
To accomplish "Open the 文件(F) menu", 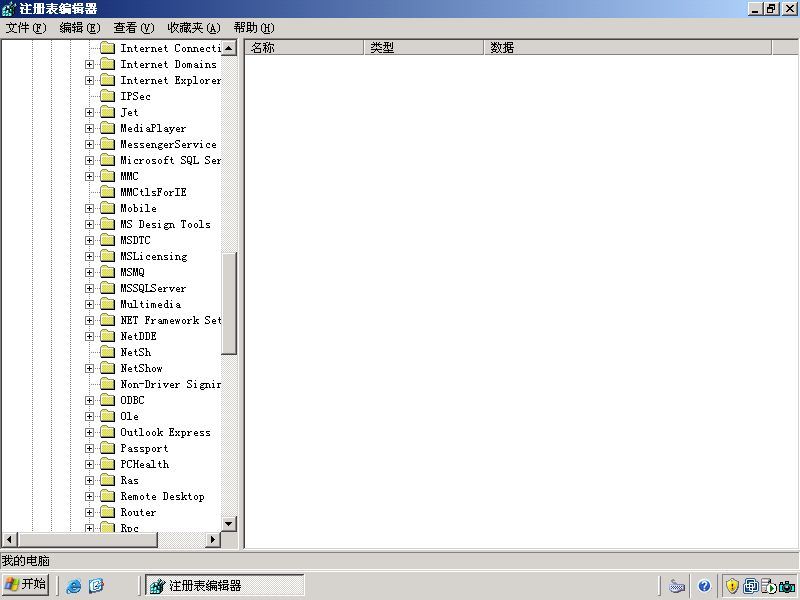I will 26,28.
